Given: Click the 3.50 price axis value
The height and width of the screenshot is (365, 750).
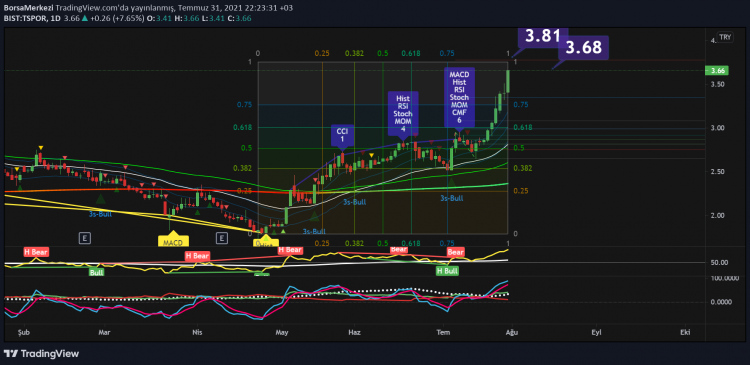Looking at the screenshot, I should coord(717,84).
